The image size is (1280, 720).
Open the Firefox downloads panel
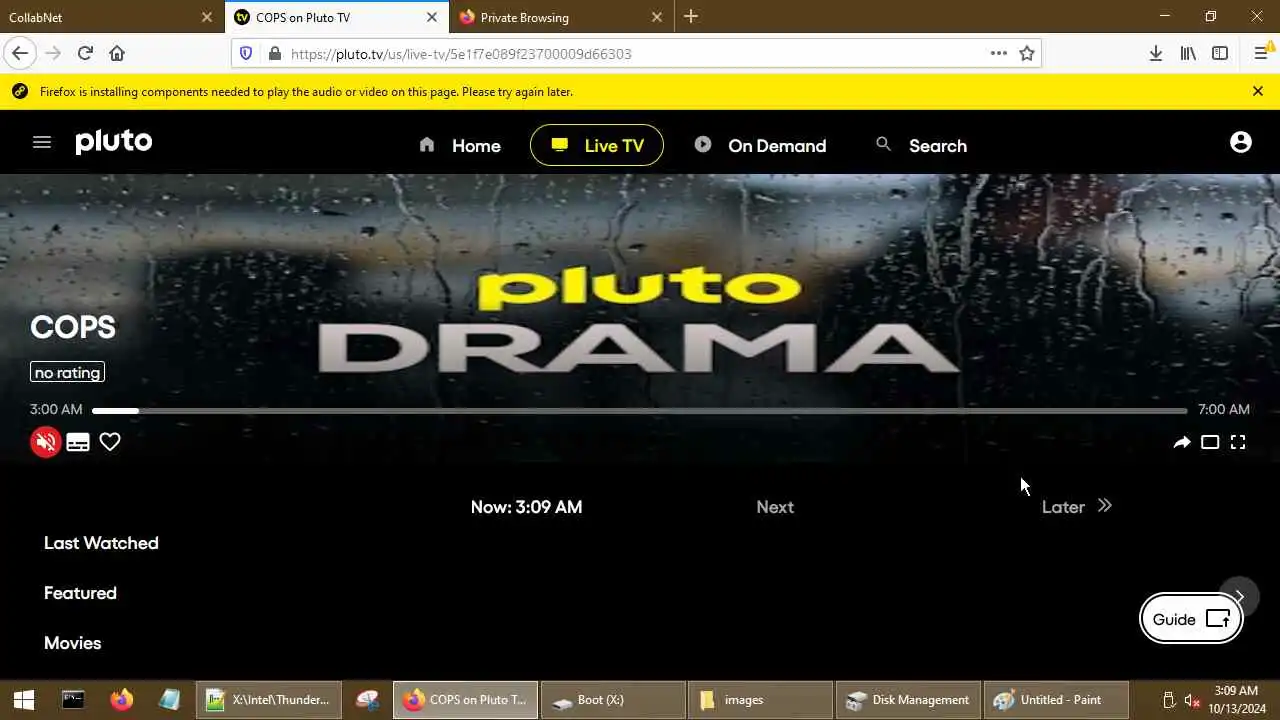(x=1156, y=53)
